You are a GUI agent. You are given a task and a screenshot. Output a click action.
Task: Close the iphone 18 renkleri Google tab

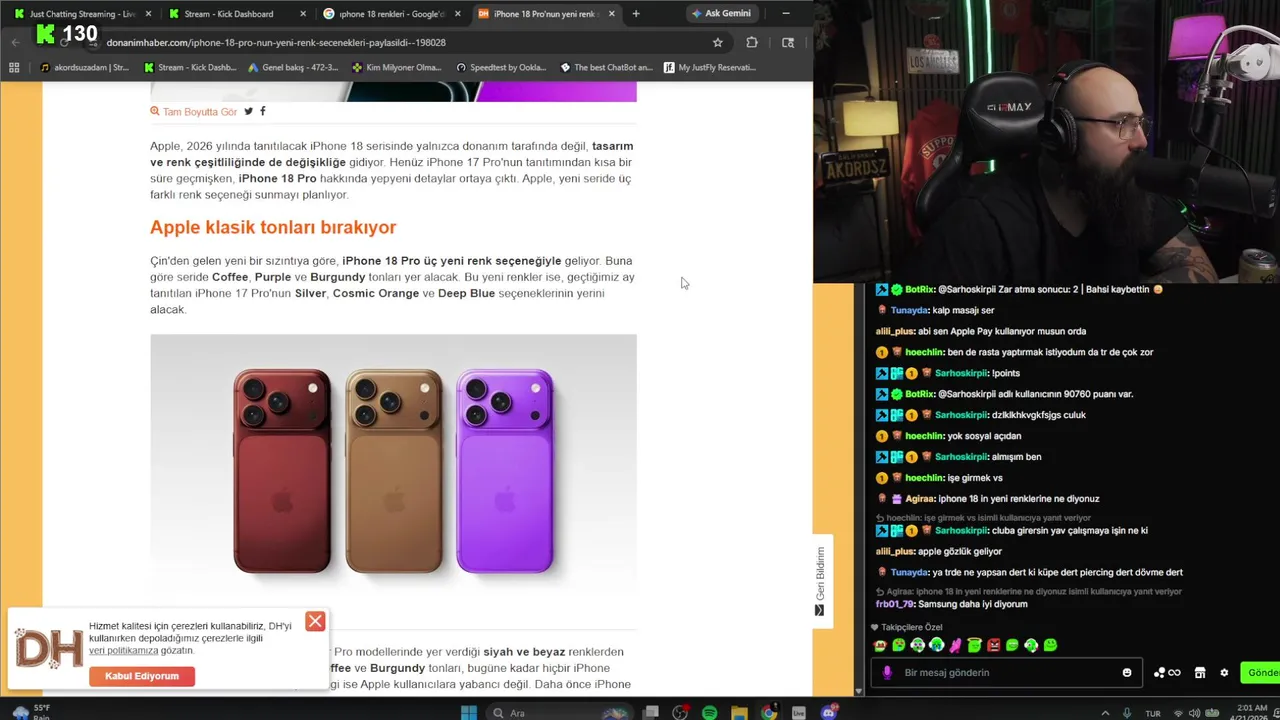click(458, 14)
